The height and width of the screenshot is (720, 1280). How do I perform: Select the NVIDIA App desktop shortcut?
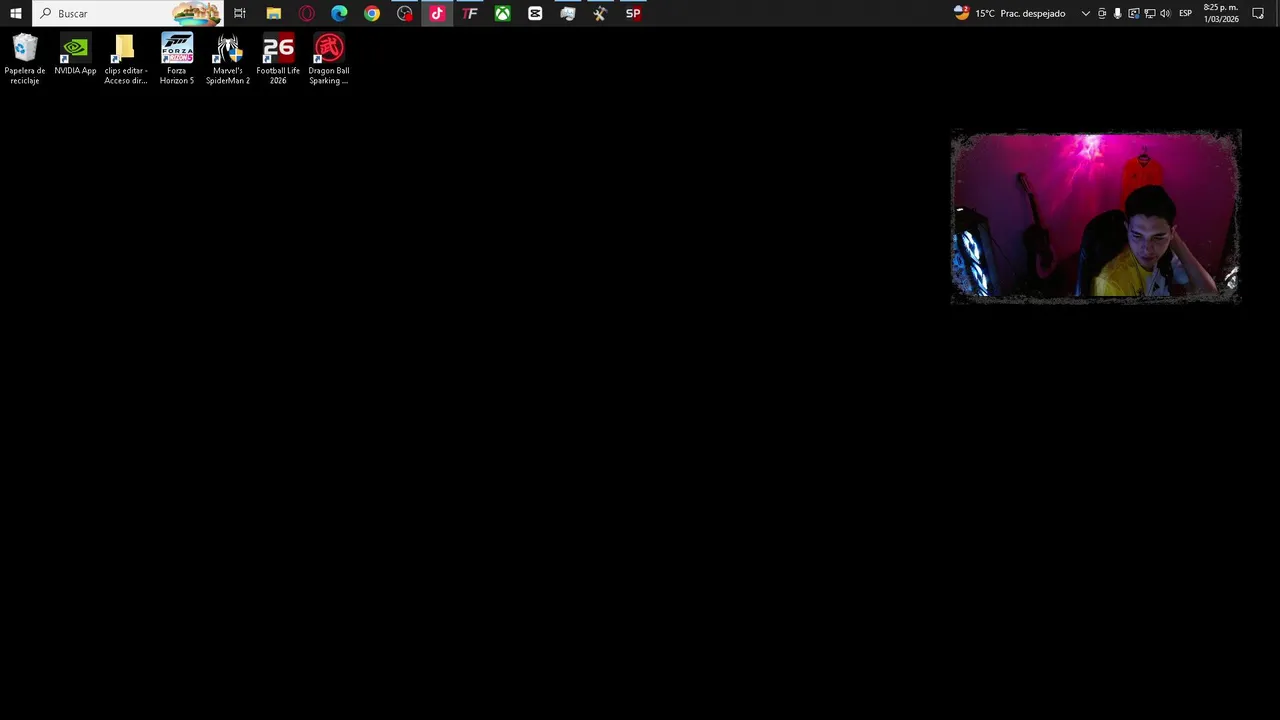75,56
